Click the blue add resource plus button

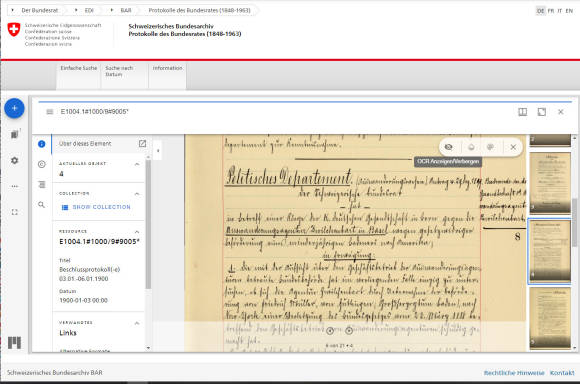pyautogui.click(x=14, y=108)
